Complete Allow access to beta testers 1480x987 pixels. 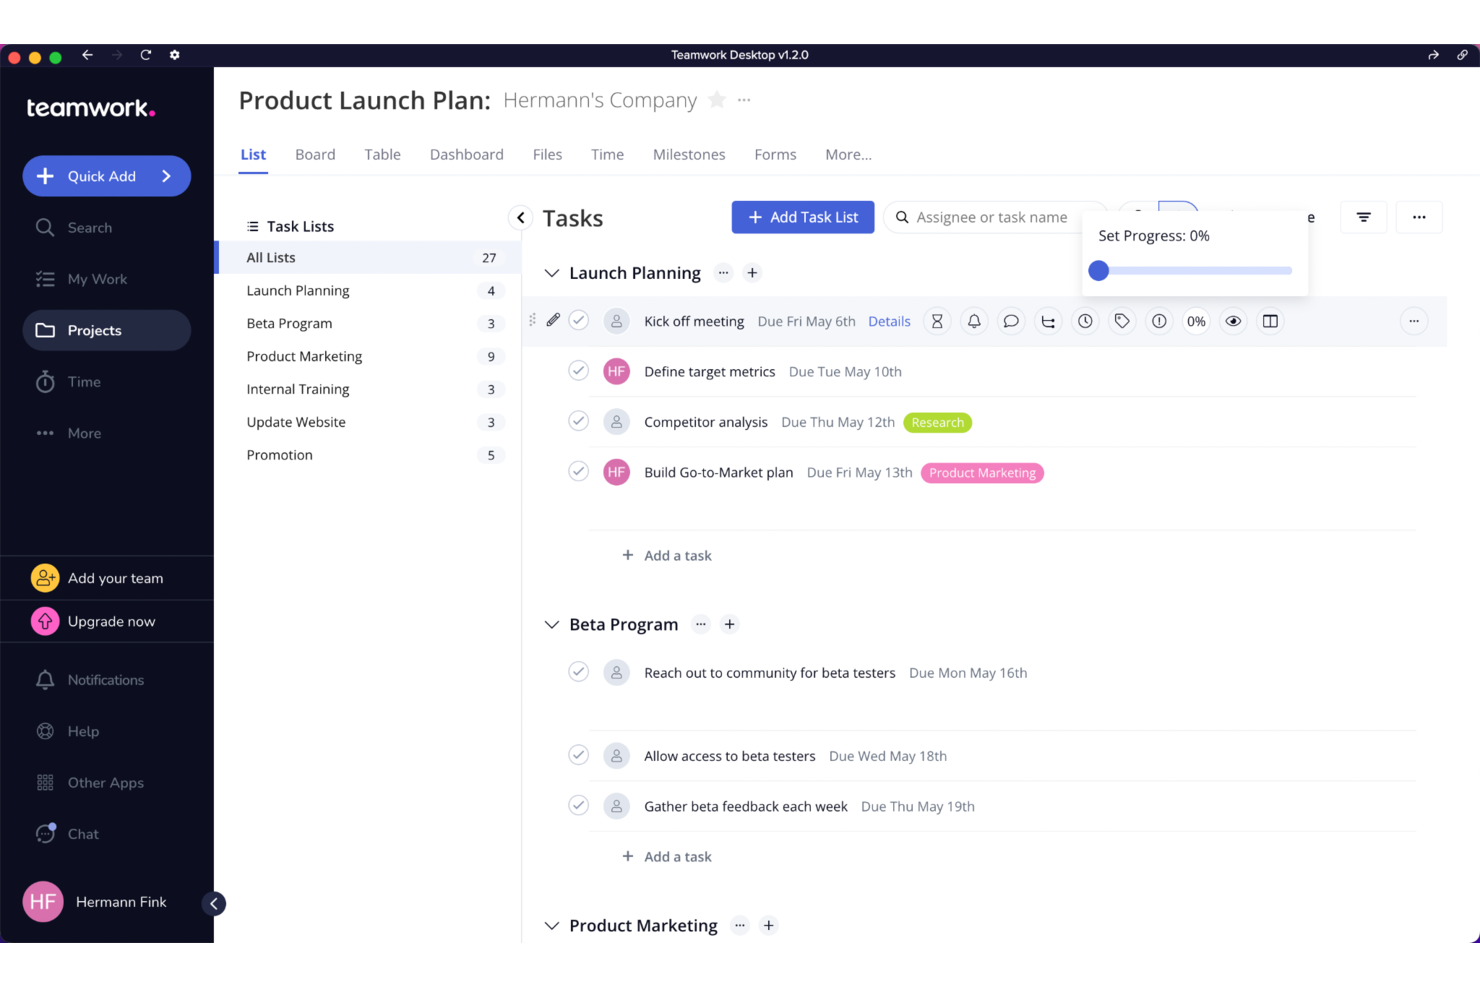click(x=579, y=755)
